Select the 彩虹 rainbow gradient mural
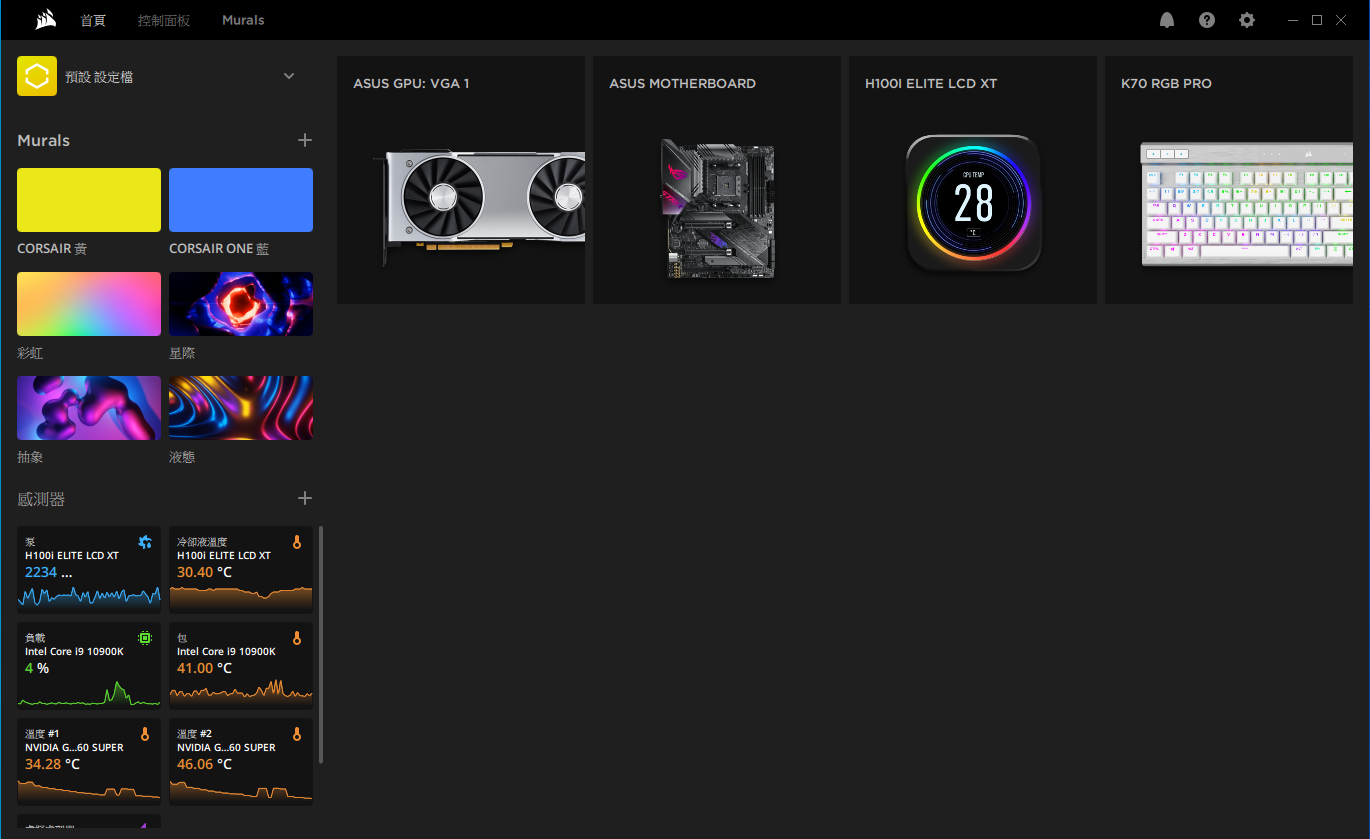This screenshot has height=839, width=1370. [89, 304]
